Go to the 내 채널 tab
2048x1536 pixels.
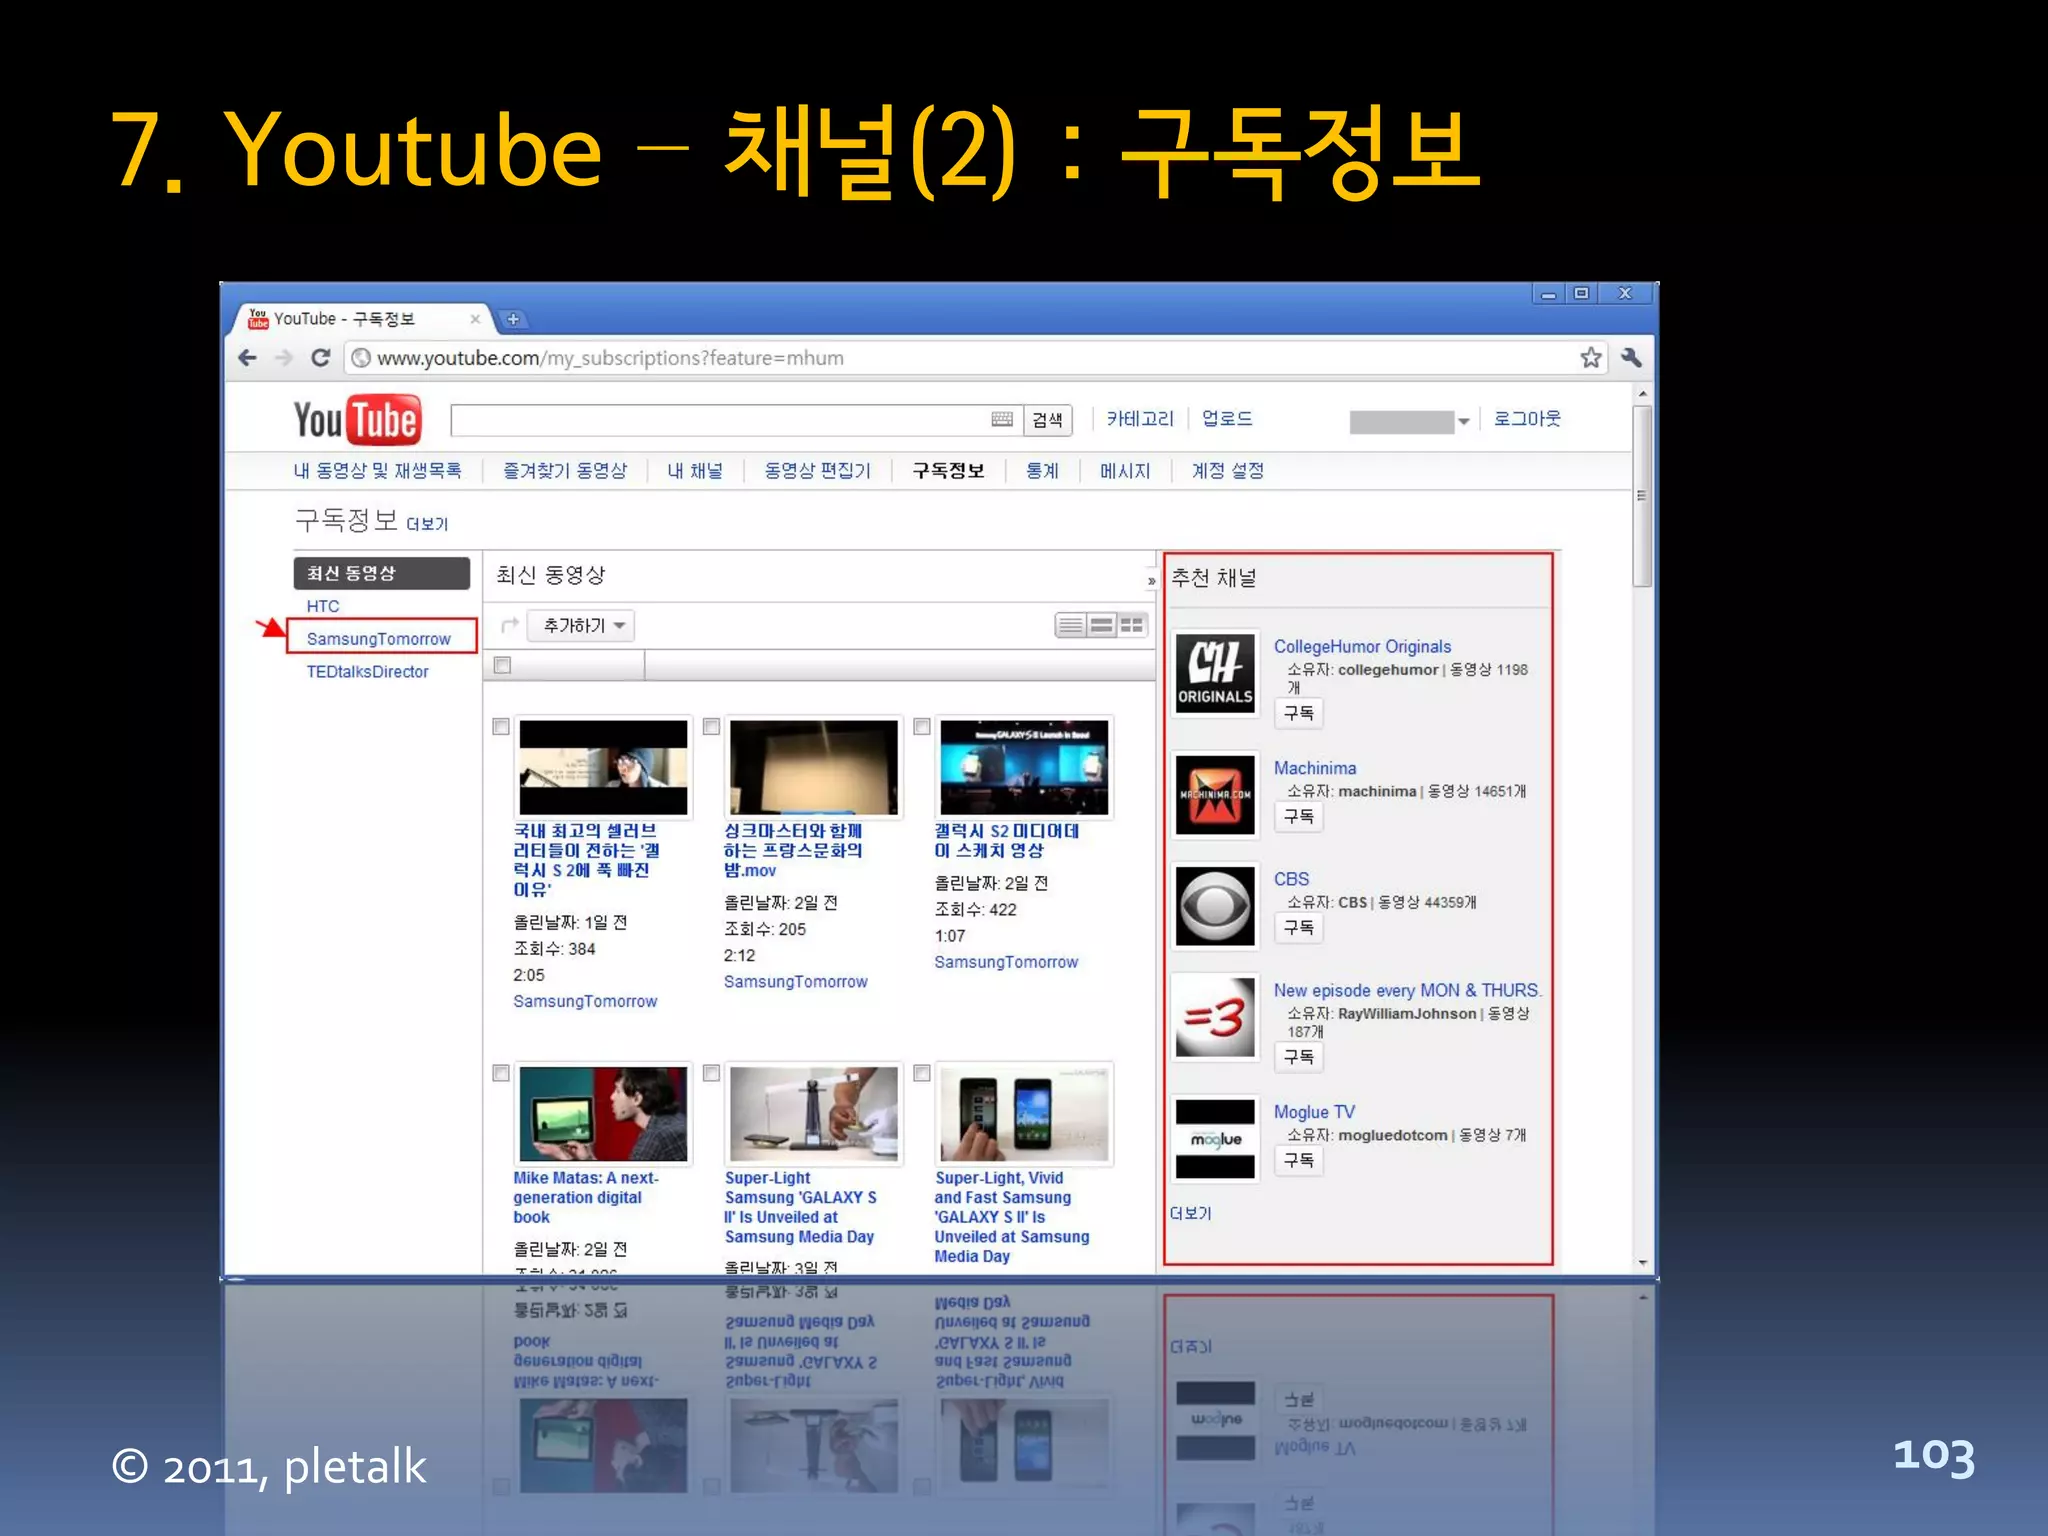pos(695,470)
